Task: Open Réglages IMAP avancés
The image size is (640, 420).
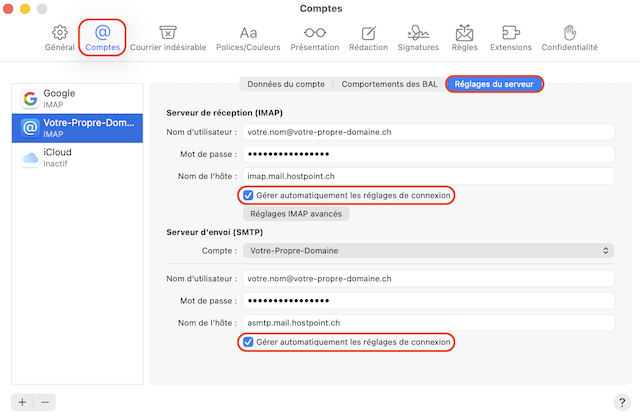Action: (x=296, y=214)
